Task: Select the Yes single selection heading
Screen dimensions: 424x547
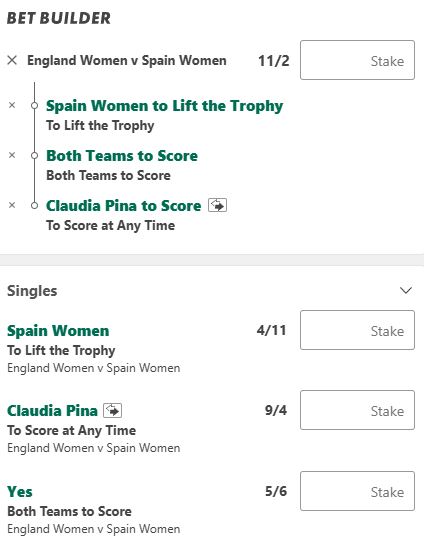Action: (20, 492)
